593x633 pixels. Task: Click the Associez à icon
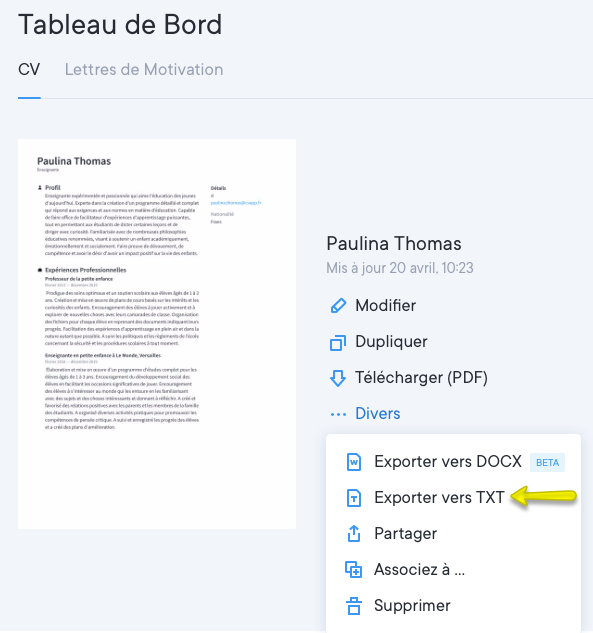tap(353, 570)
